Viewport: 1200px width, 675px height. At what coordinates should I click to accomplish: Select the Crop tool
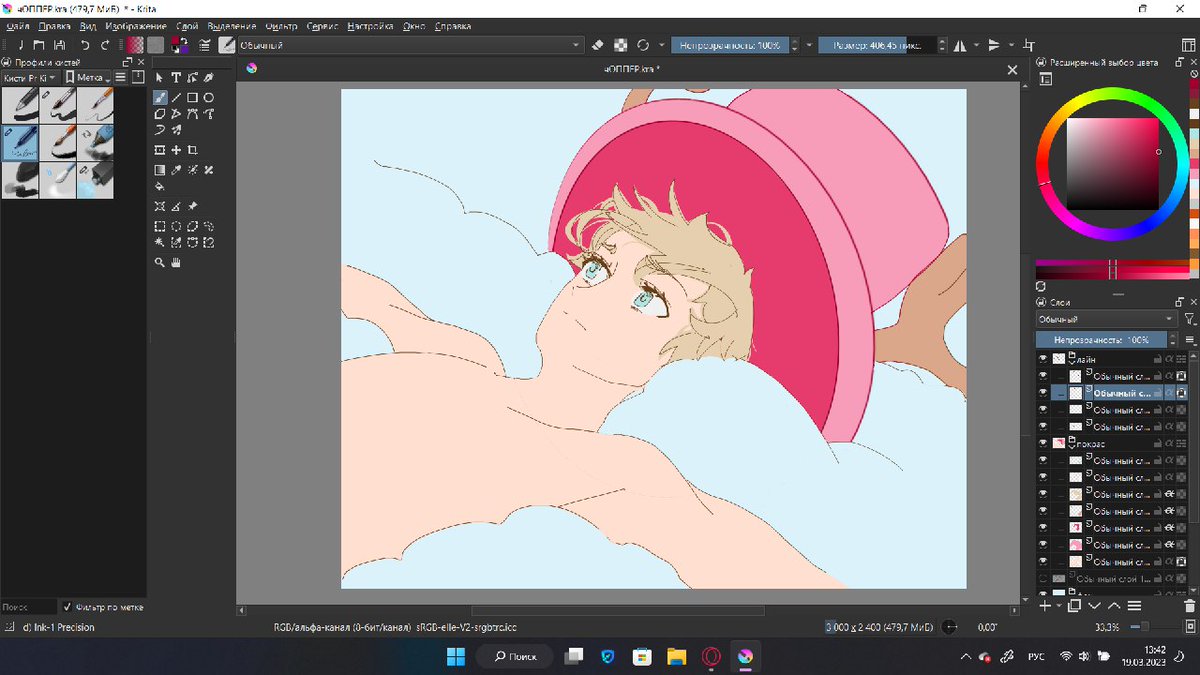[192, 150]
